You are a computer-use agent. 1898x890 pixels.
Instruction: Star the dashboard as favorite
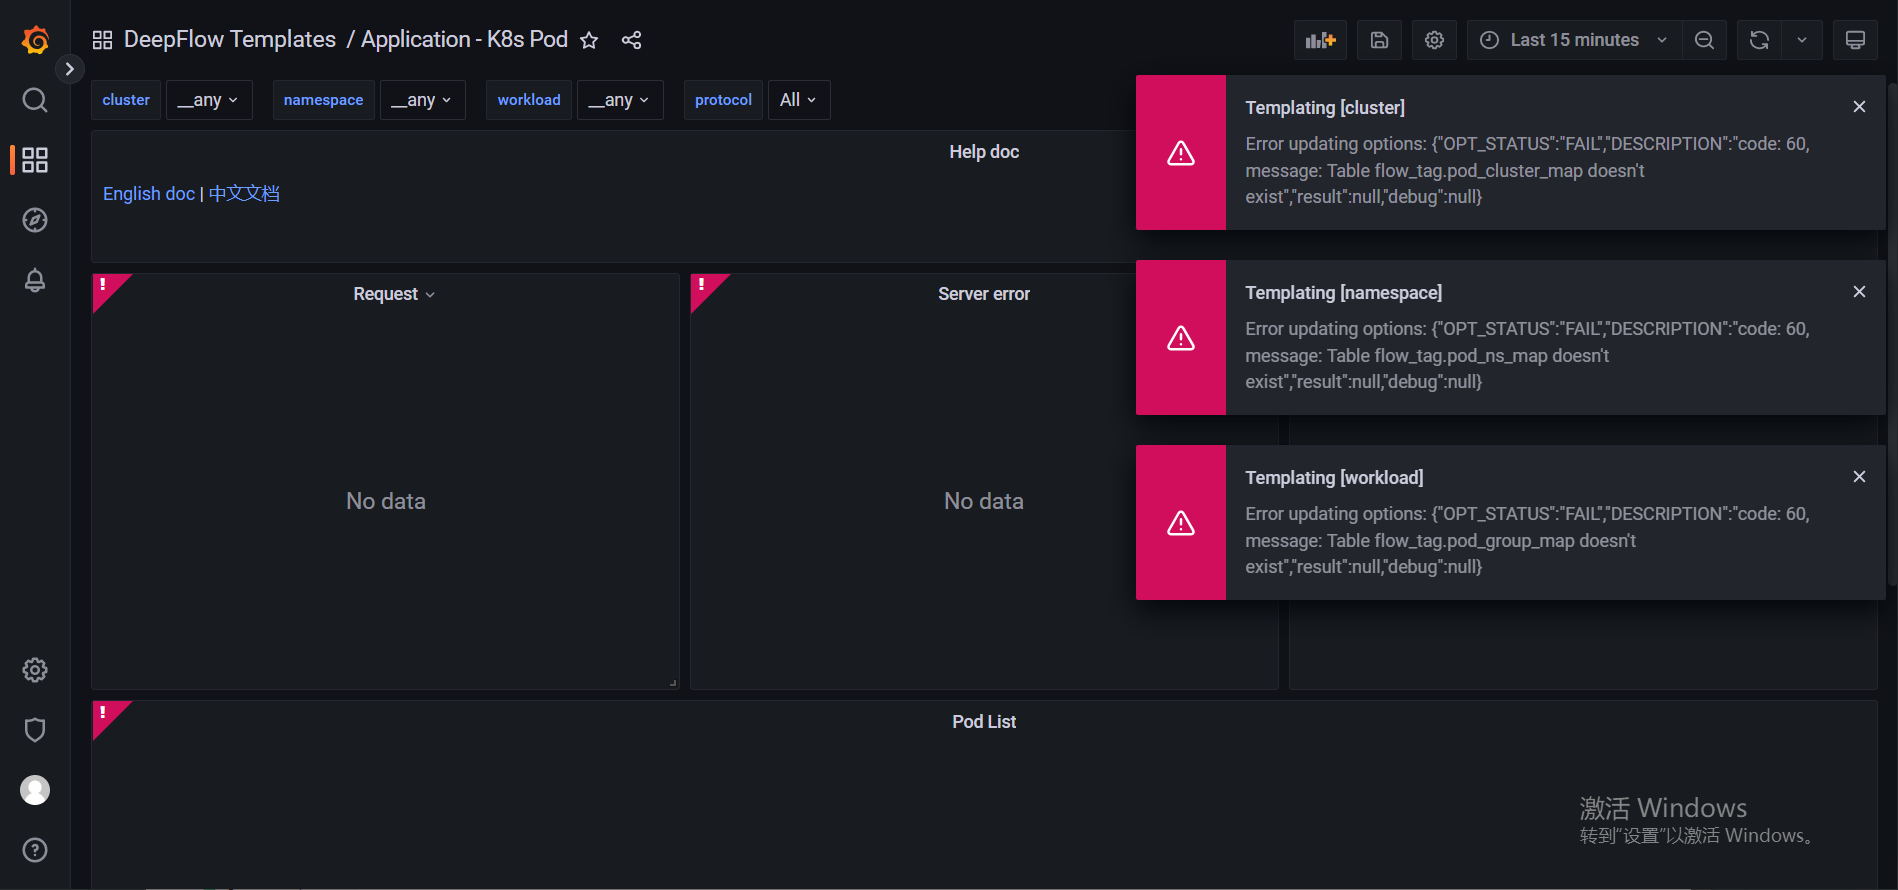589,40
